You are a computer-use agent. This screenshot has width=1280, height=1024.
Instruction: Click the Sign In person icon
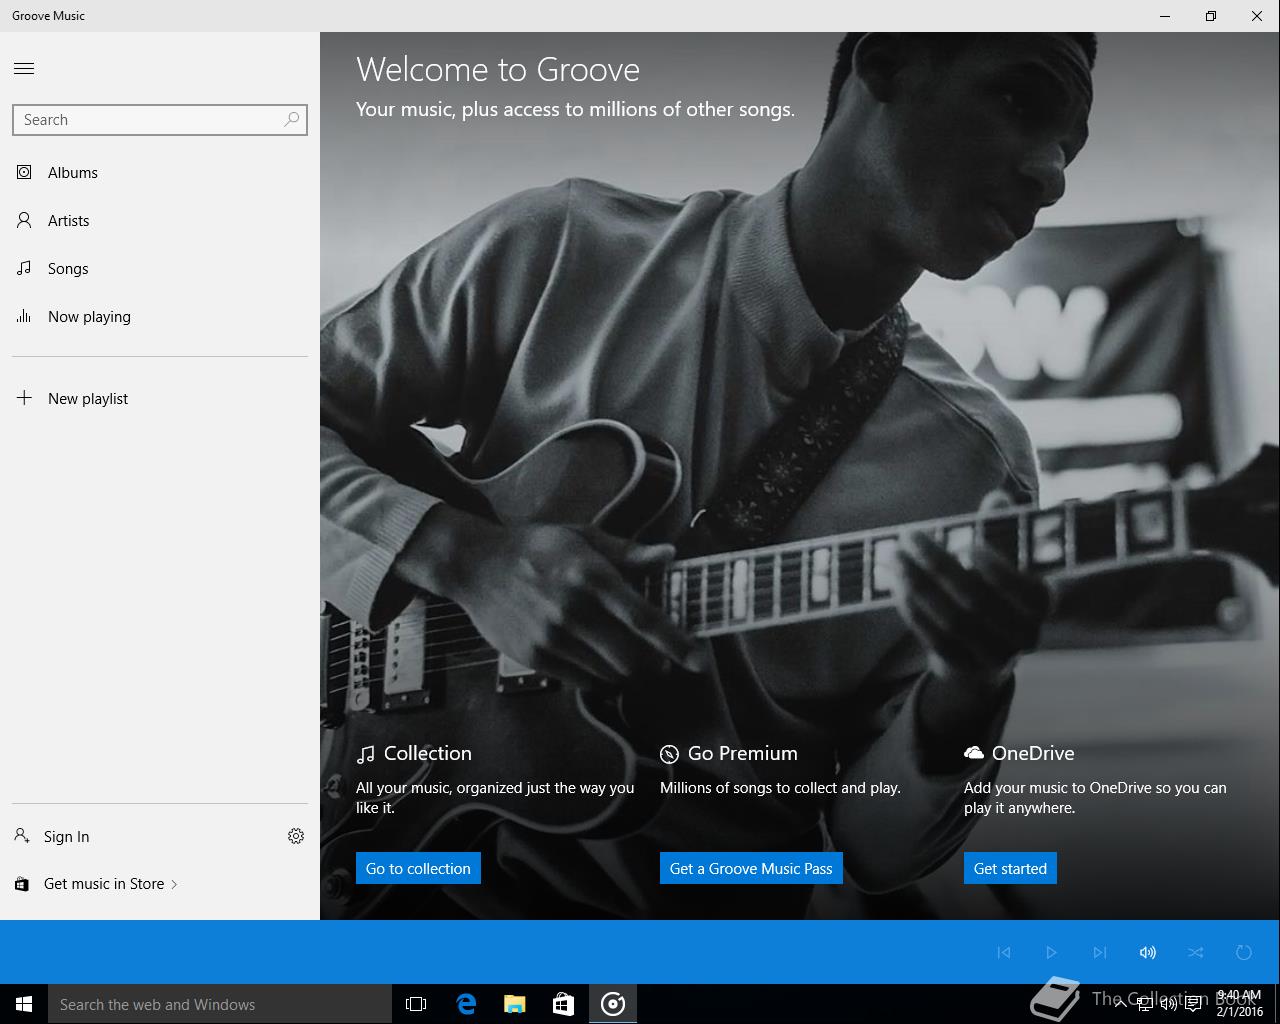(22, 835)
